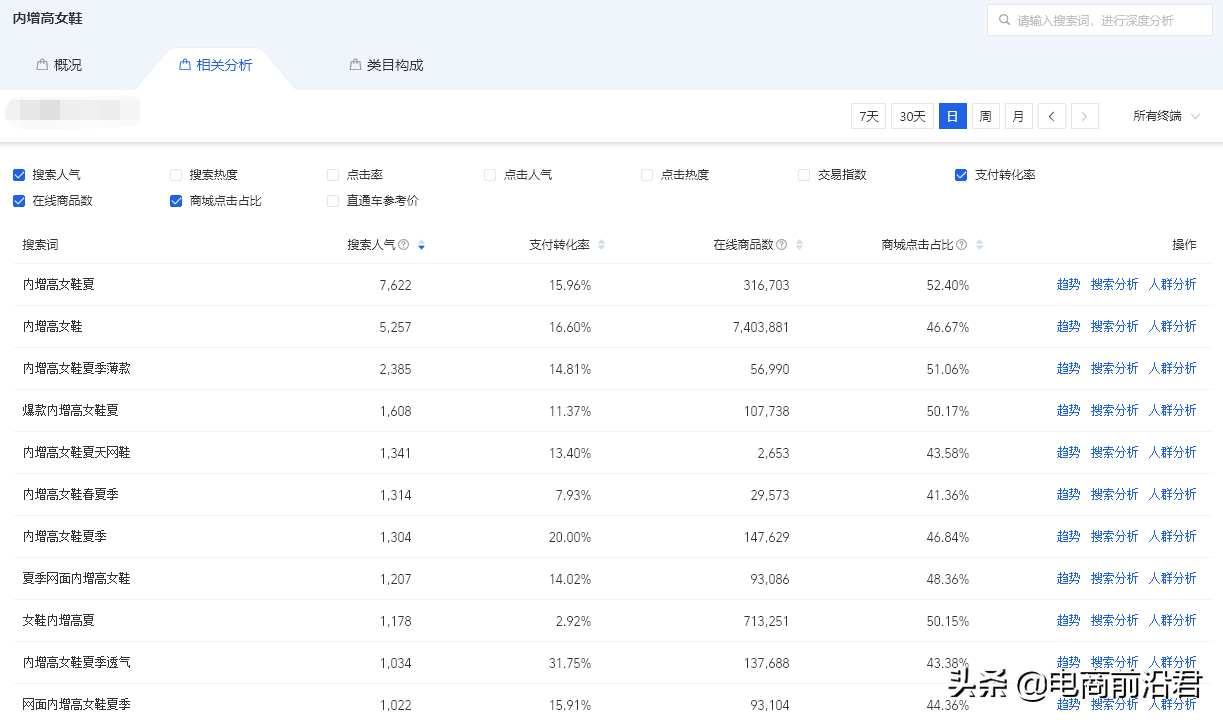Click the question-mark help icon beside 搜索人气 header

pyautogui.click(x=403, y=244)
